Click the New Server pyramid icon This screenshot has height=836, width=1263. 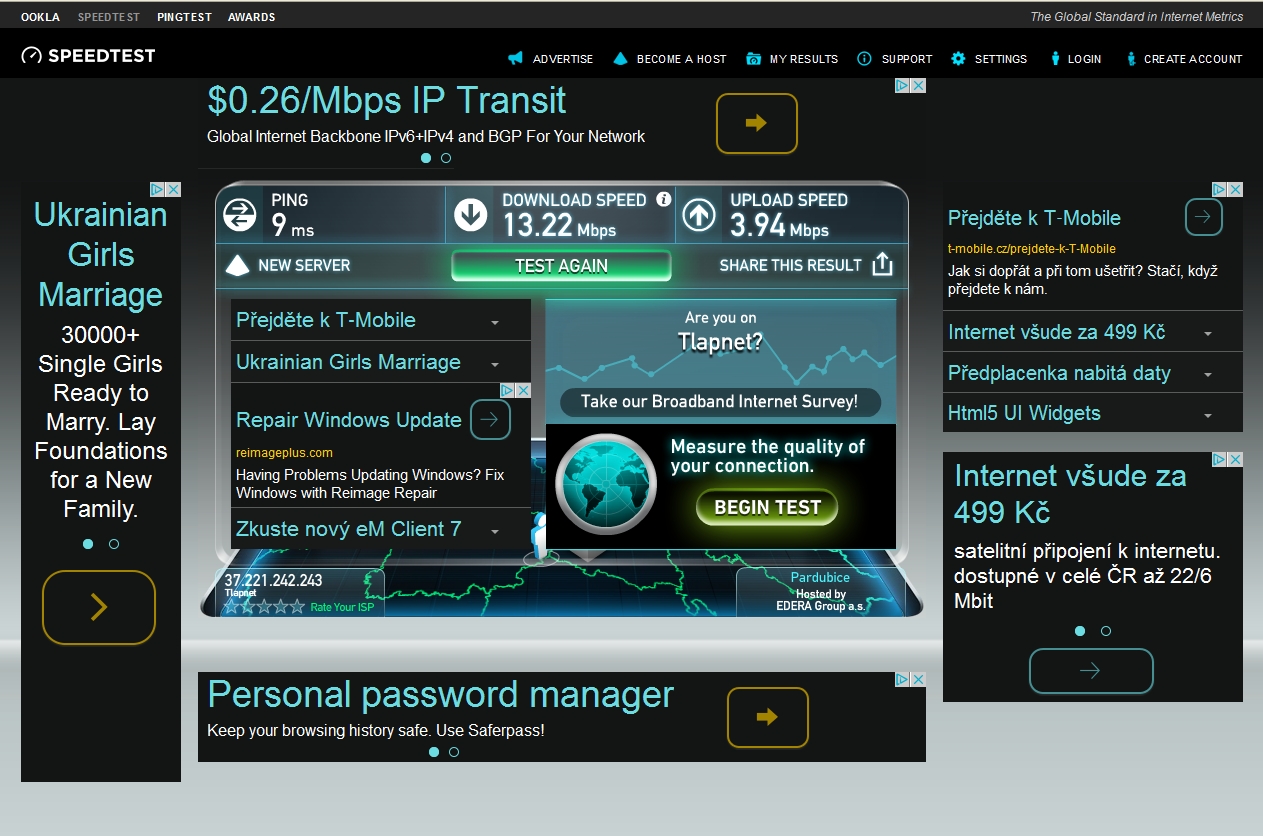[236, 265]
